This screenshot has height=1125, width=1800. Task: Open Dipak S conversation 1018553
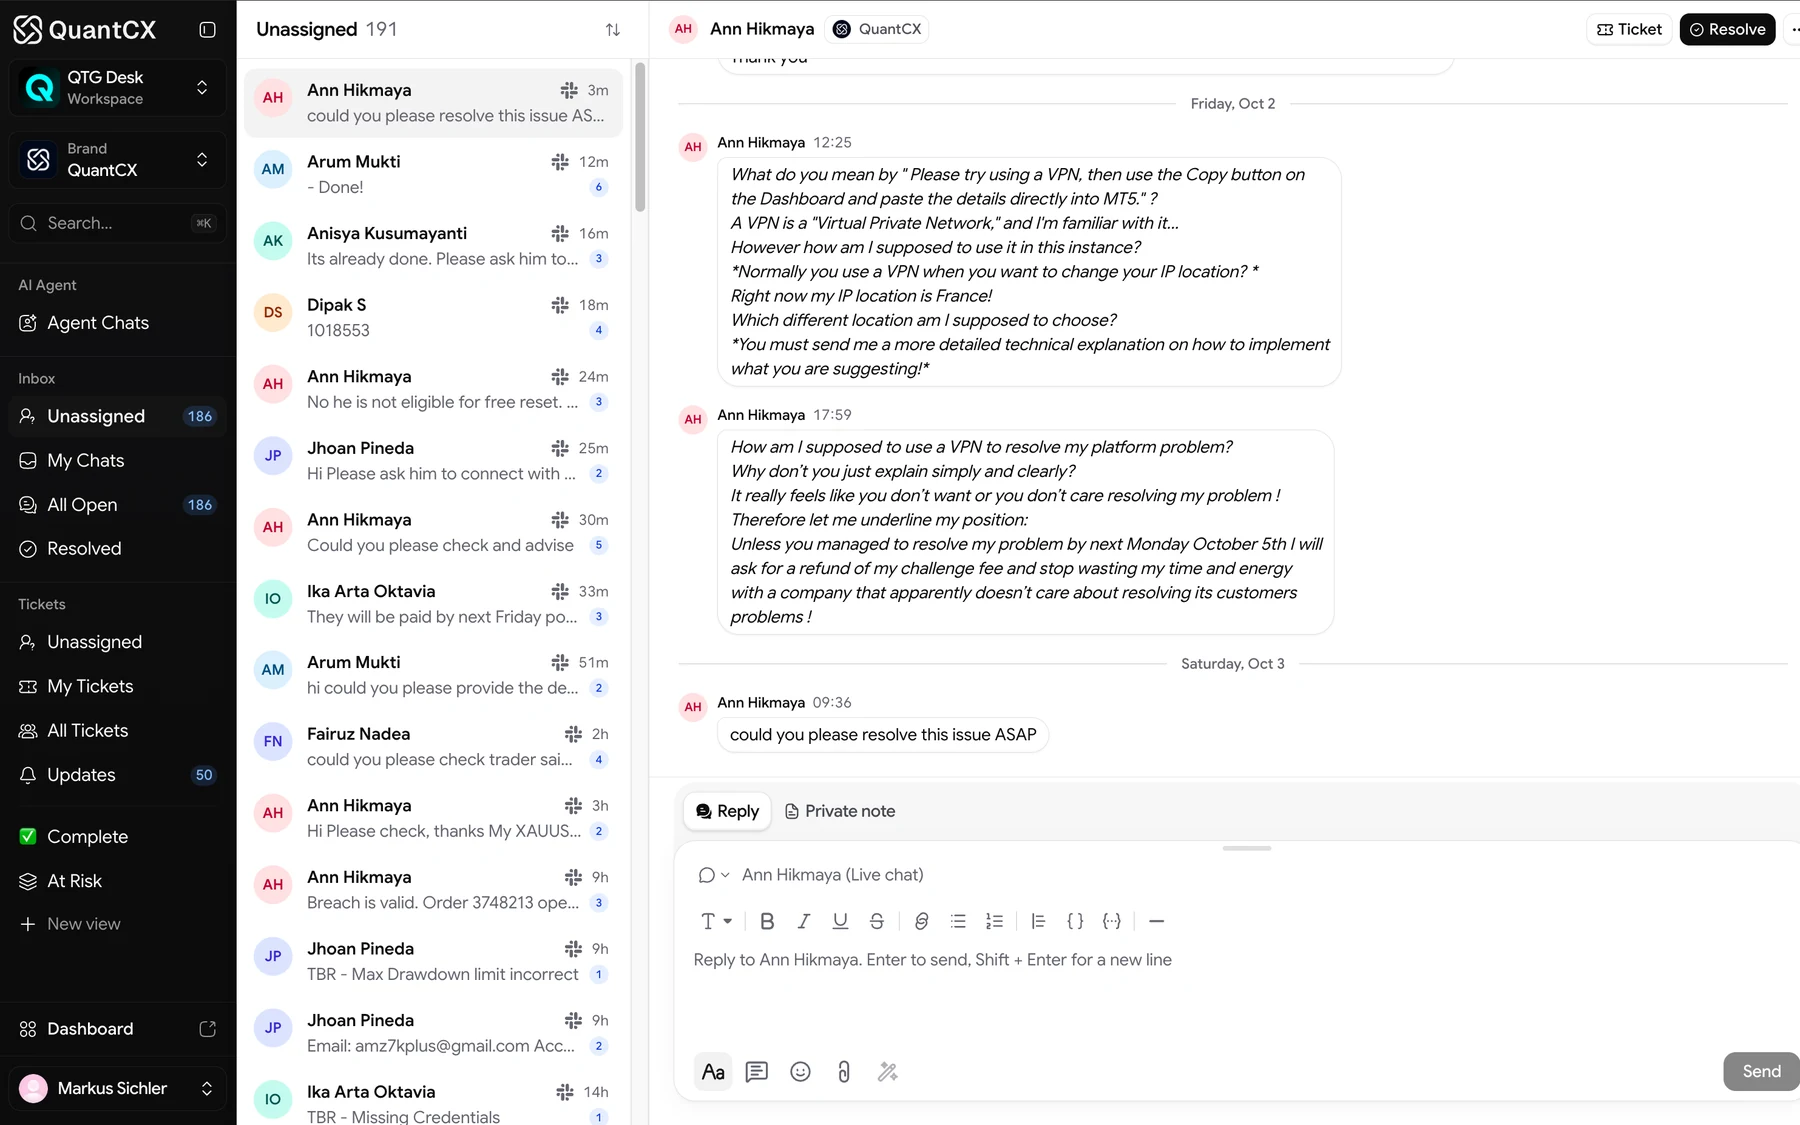[x=433, y=317]
